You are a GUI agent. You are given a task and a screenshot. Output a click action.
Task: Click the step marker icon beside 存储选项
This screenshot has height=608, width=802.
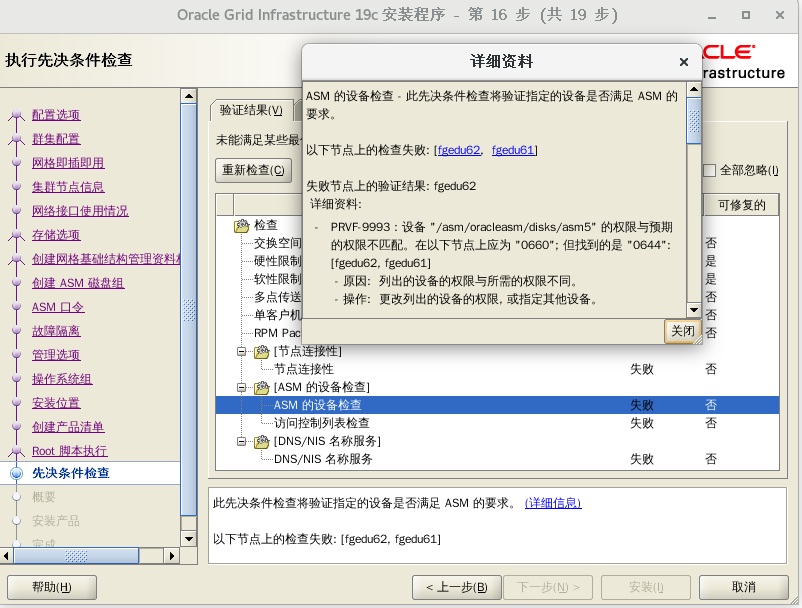coord(16,235)
